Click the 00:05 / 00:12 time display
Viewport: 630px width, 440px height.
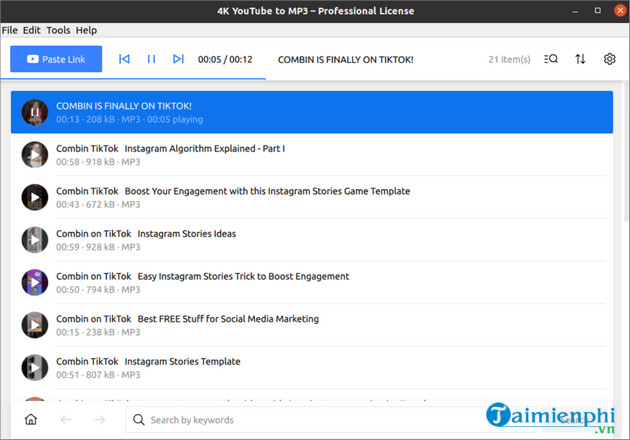click(x=225, y=59)
